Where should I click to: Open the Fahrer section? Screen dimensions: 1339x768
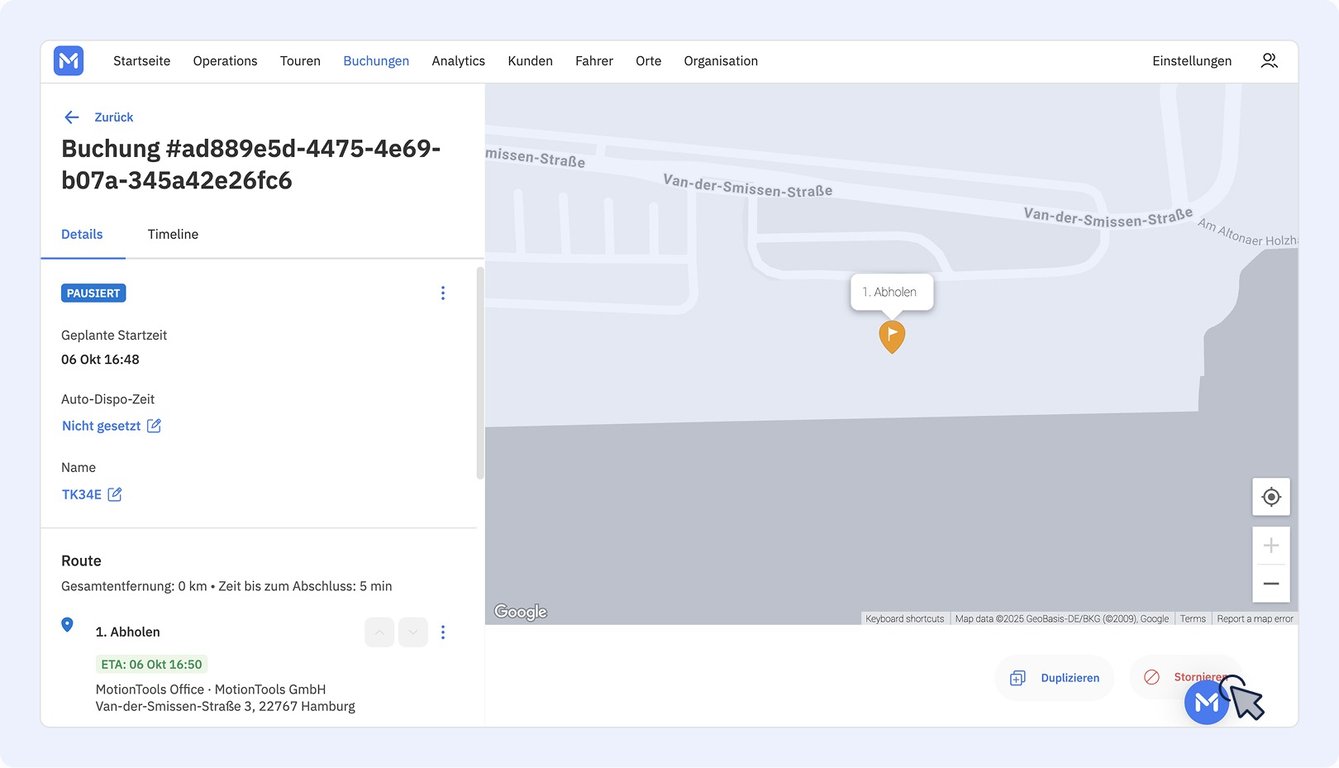pos(594,61)
